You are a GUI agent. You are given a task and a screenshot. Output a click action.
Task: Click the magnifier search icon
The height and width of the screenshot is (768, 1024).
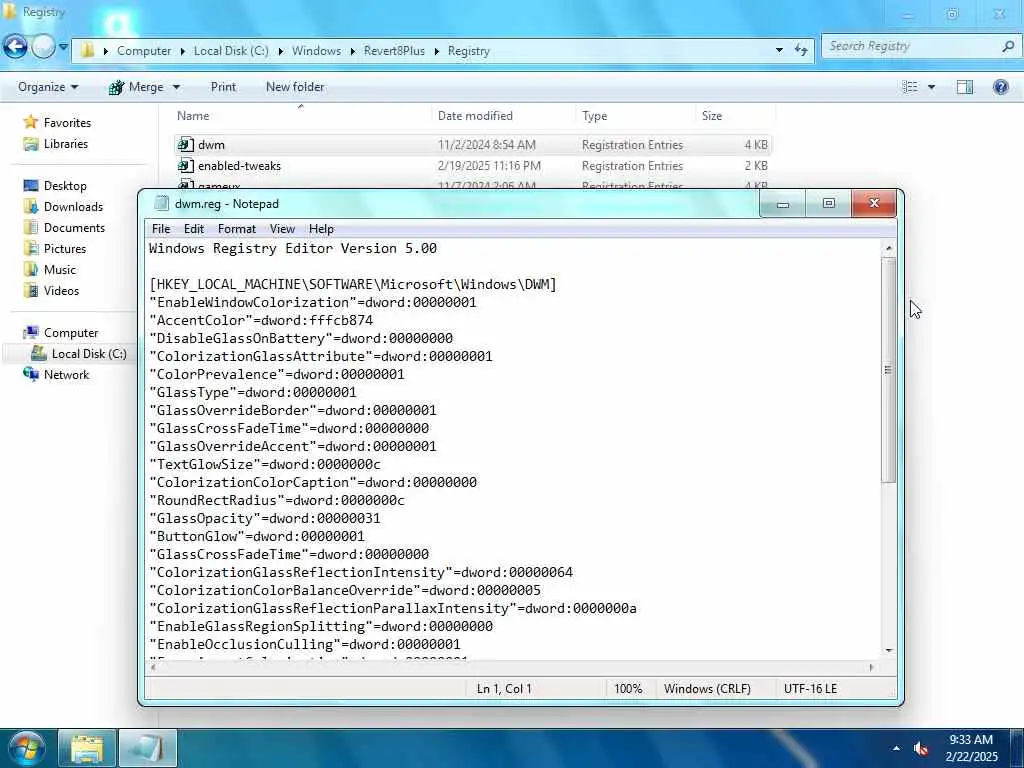(x=1008, y=46)
